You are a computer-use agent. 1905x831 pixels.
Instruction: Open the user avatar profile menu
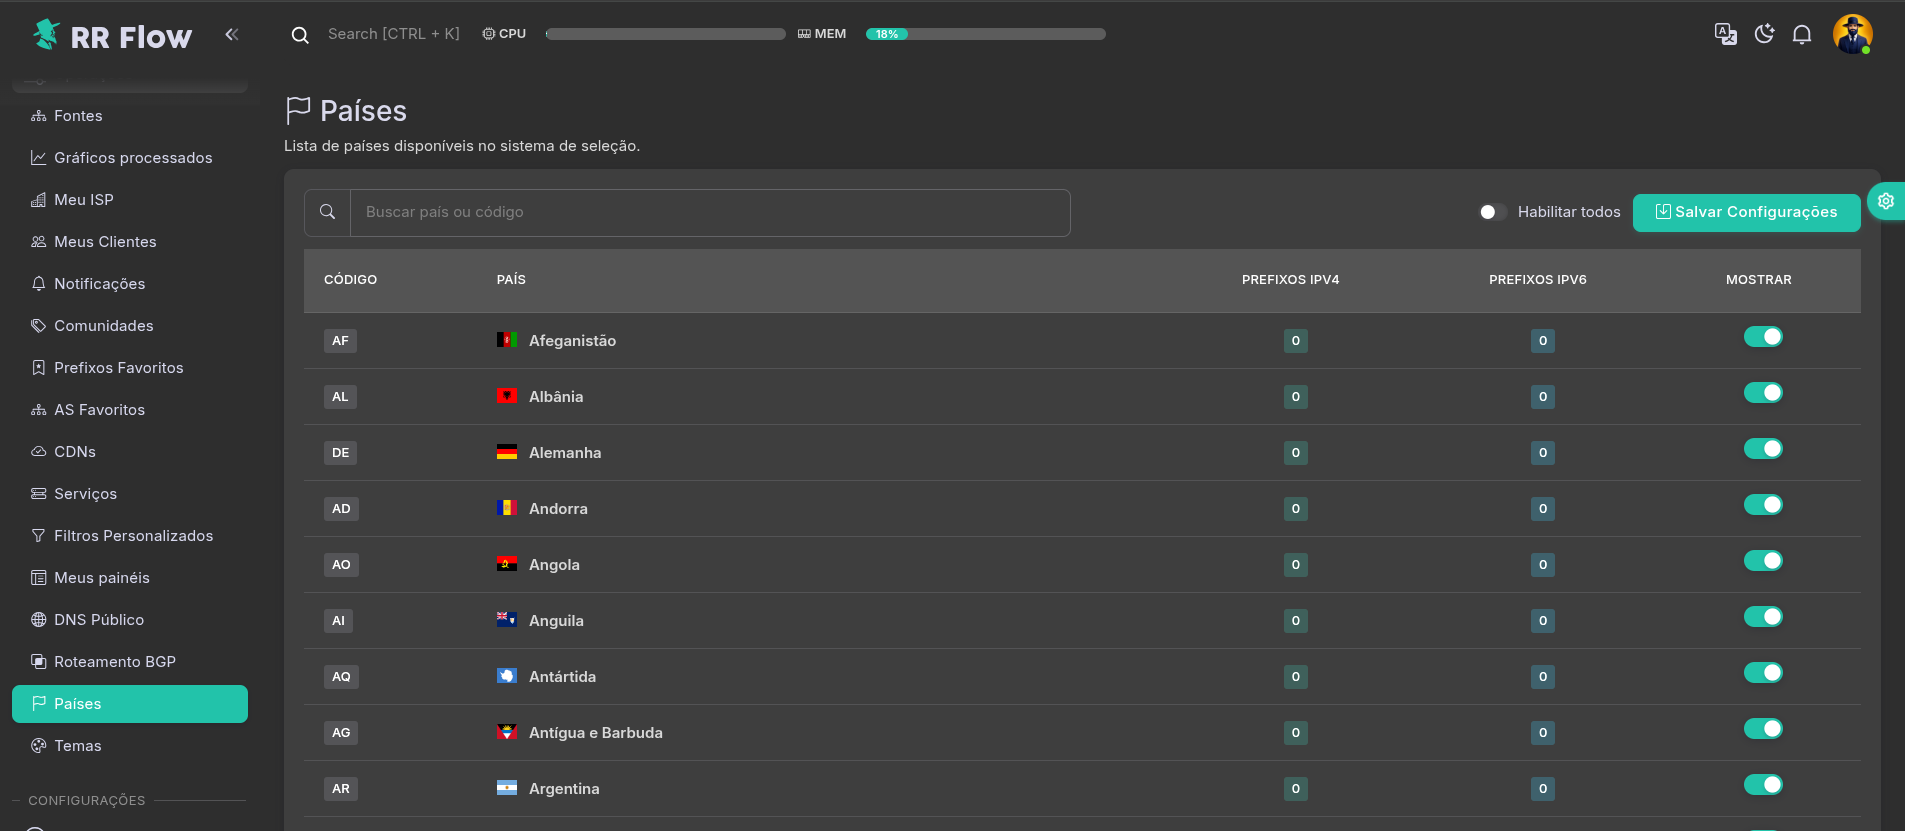click(1852, 35)
